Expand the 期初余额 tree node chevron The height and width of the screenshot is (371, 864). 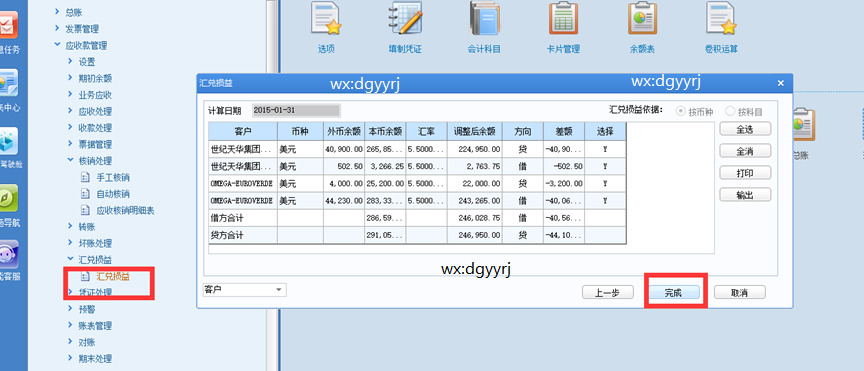(71, 78)
